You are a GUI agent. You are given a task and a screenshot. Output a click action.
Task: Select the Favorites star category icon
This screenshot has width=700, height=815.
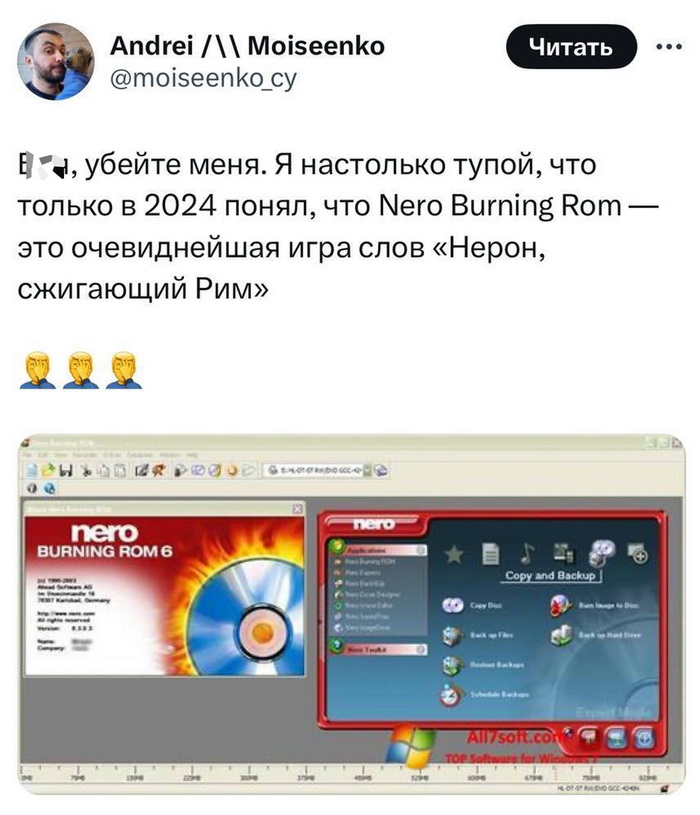(x=454, y=554)
